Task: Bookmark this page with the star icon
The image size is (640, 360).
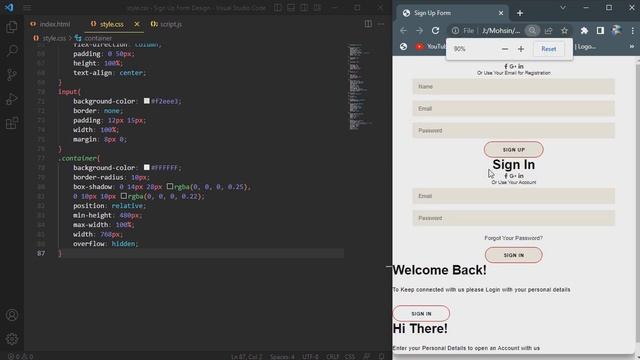Action: [x=564, y=31]
